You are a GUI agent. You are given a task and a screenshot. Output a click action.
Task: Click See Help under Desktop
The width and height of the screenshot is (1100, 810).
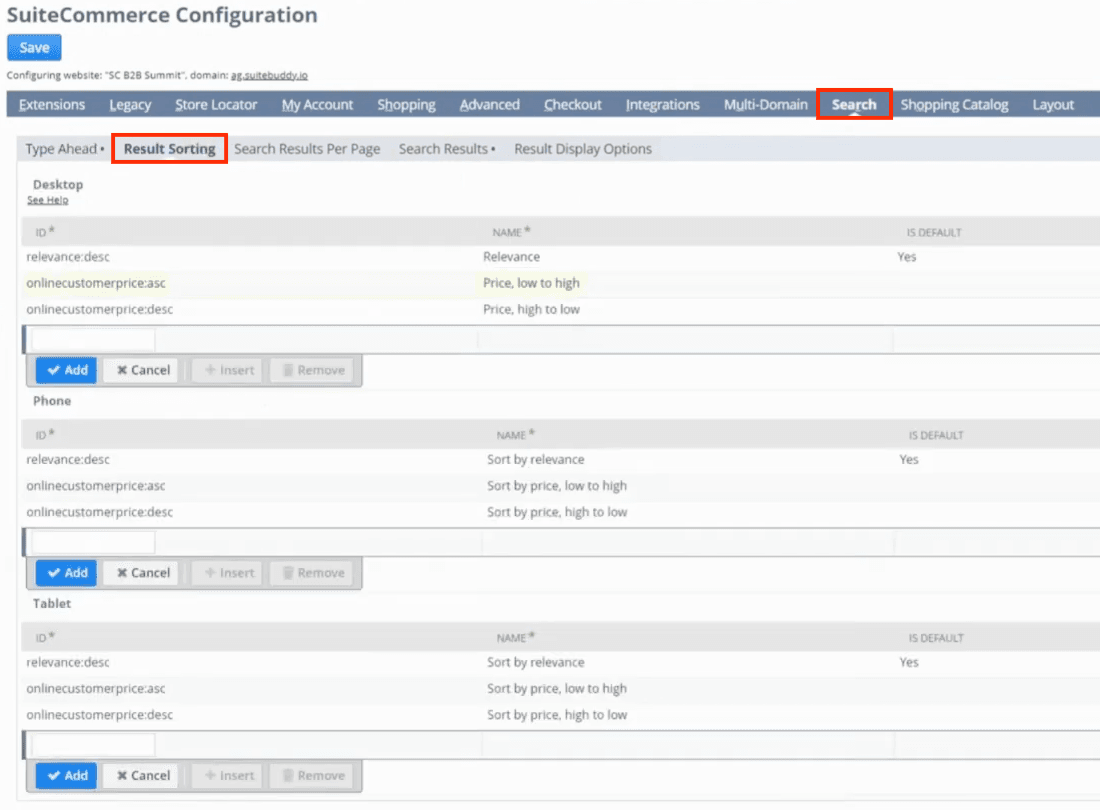(x=48, y=200)
